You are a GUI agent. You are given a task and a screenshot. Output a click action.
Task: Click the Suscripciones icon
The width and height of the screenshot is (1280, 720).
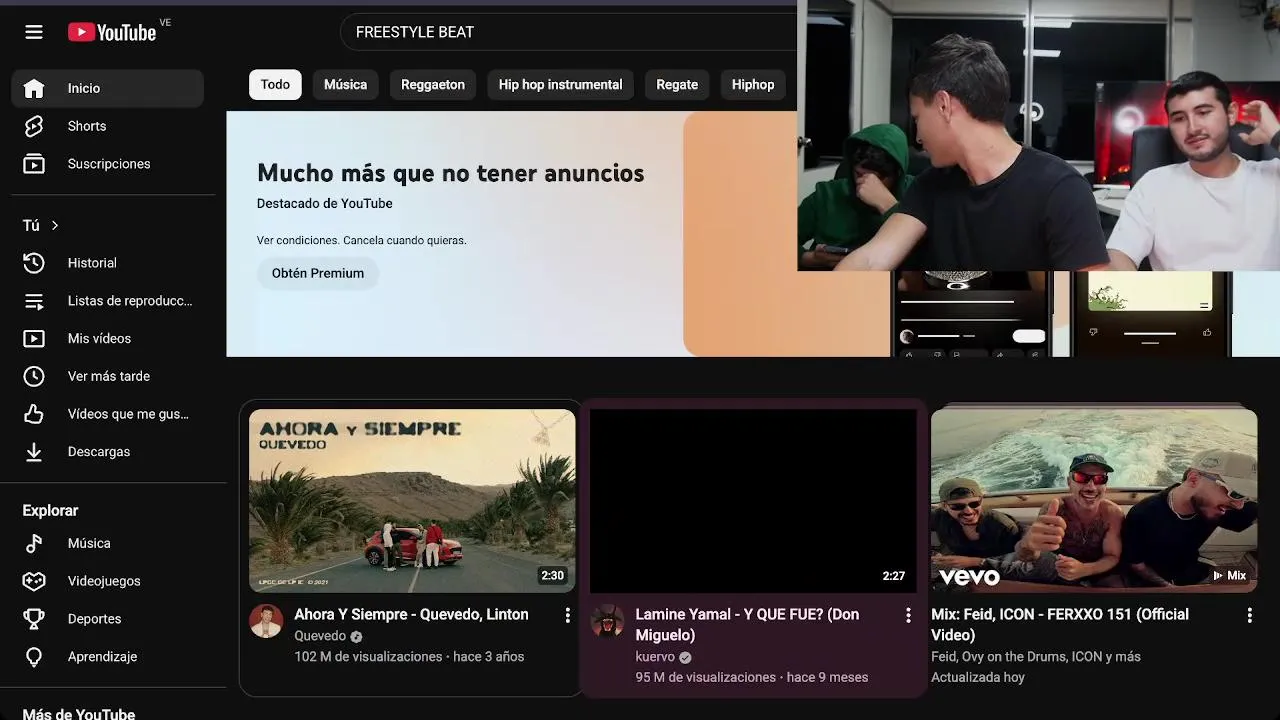pyautogui.click(x=34, y=164)
